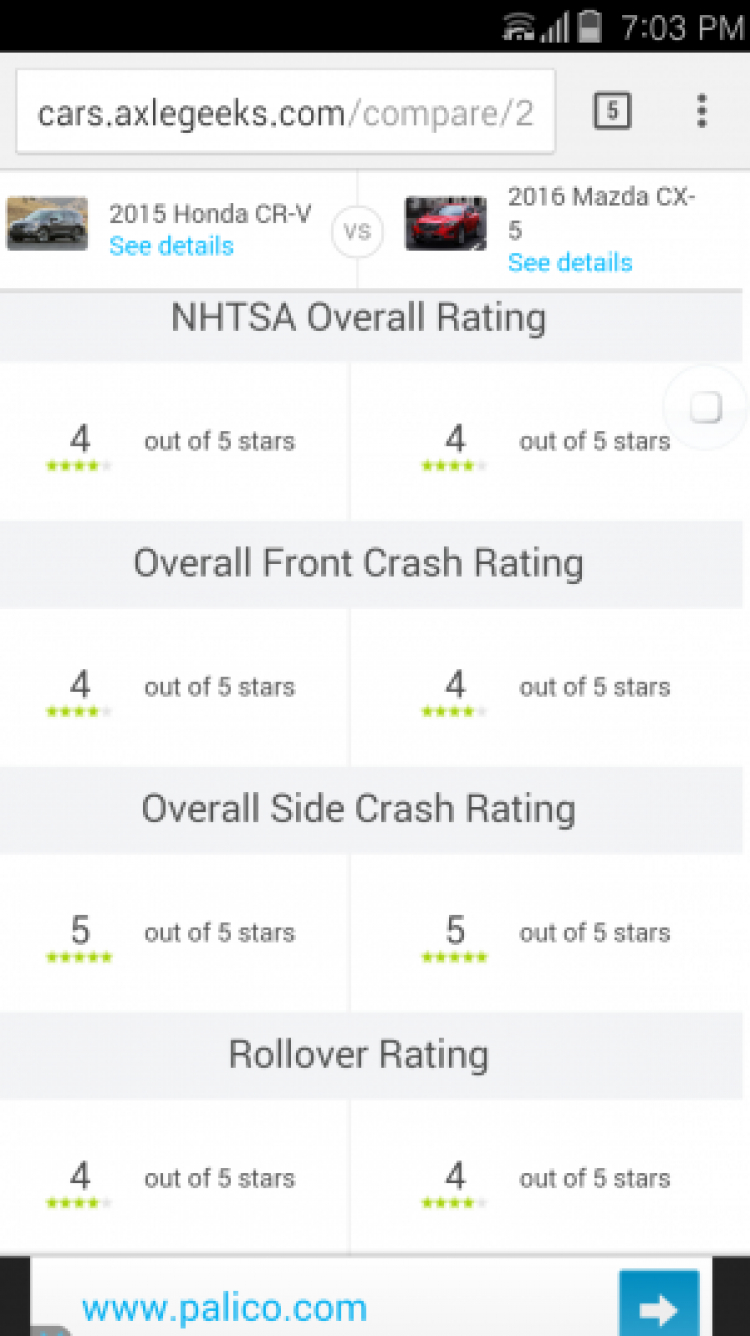This screenshot has width=750, height=1336.
Task: Open the 2015 Honda CR-V thumbnail image
Action: point(47,223)
